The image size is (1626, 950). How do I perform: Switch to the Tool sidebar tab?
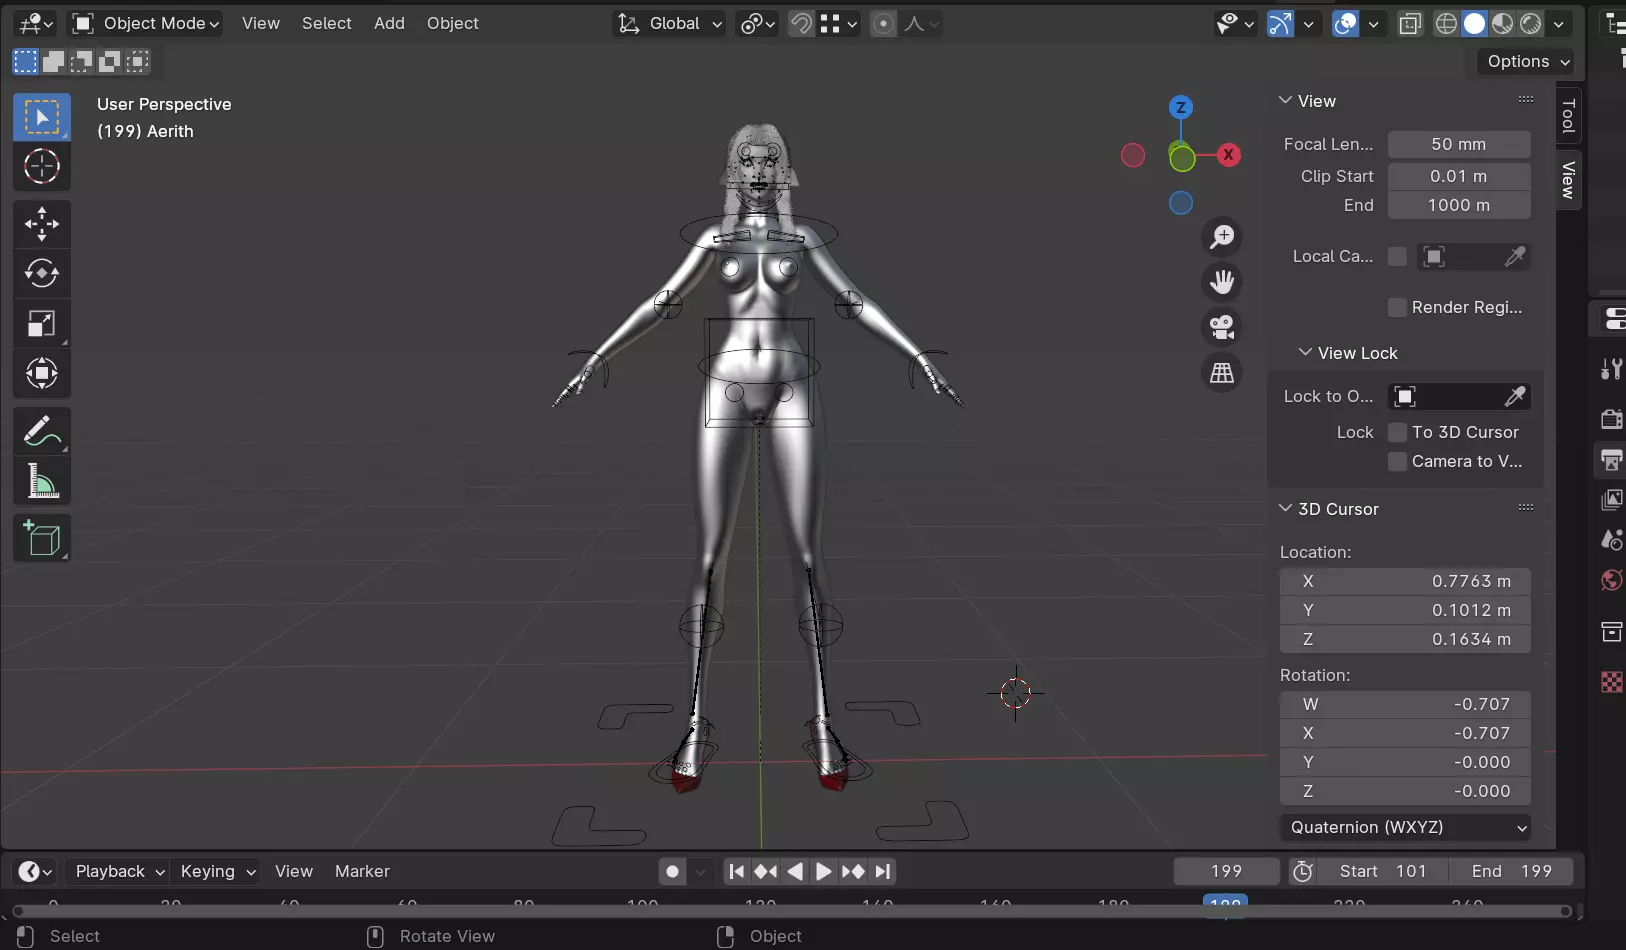(x=1569, y=116)
